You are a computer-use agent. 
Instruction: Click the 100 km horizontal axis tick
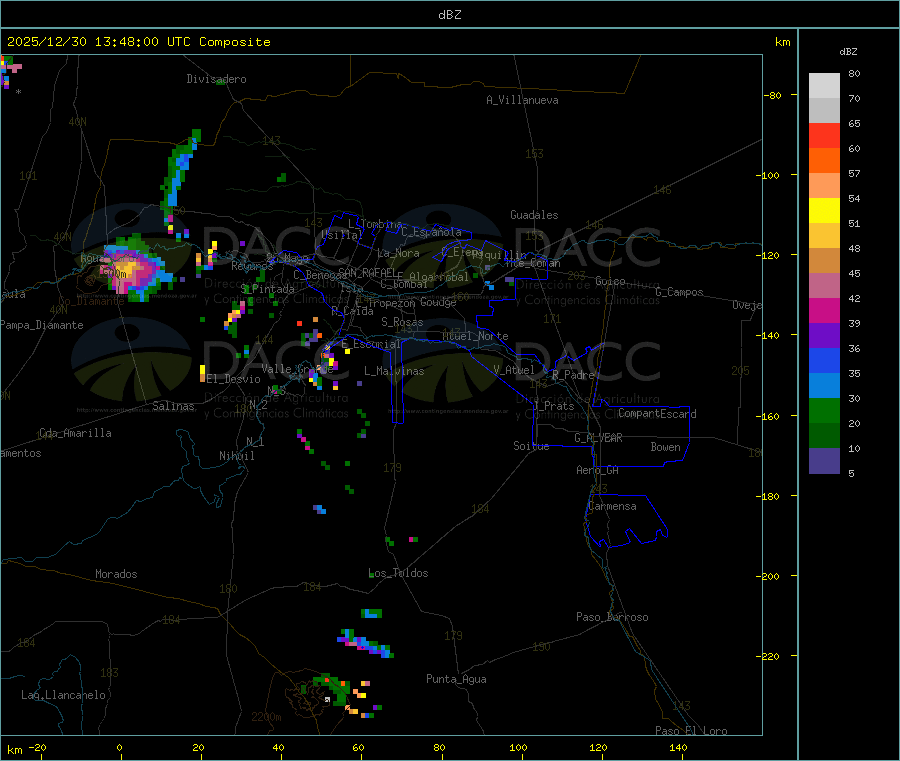tap(518, 747)
